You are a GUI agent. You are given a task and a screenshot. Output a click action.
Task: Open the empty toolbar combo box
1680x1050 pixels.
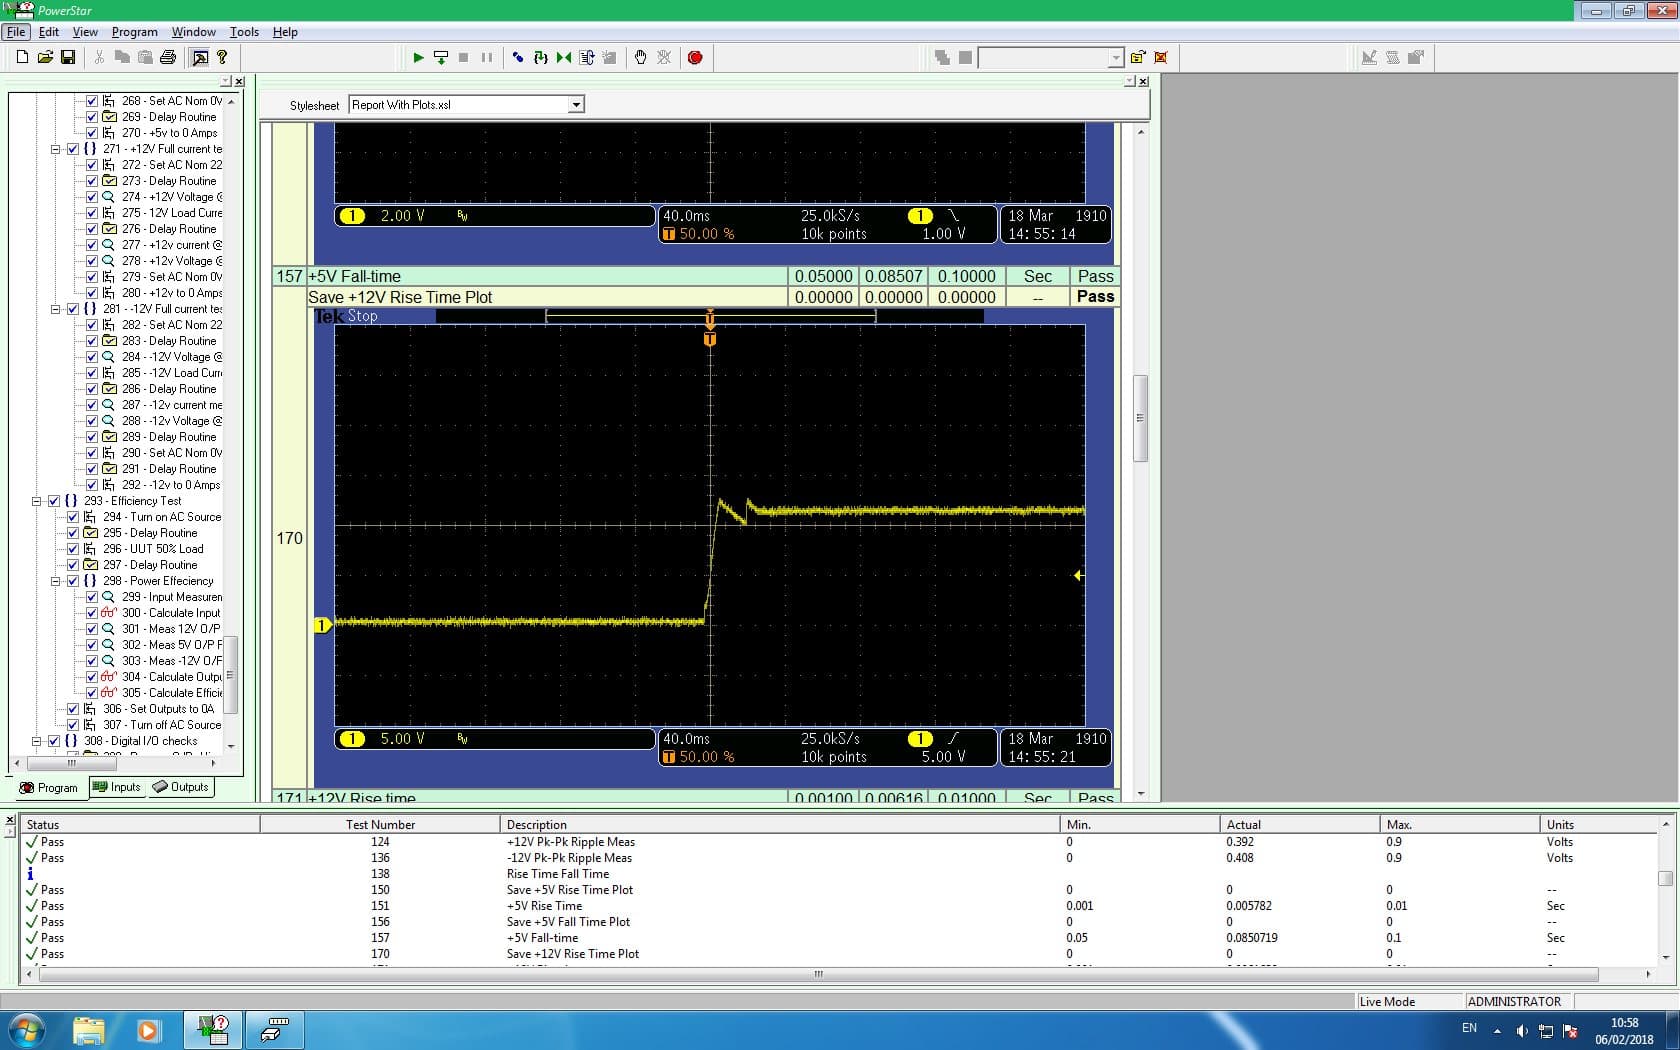[1116, 58]
